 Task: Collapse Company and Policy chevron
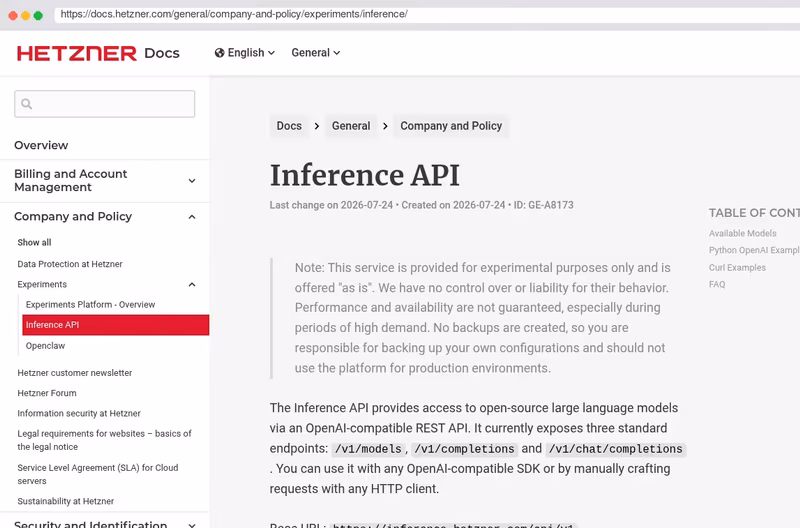(x=192, y=217)
